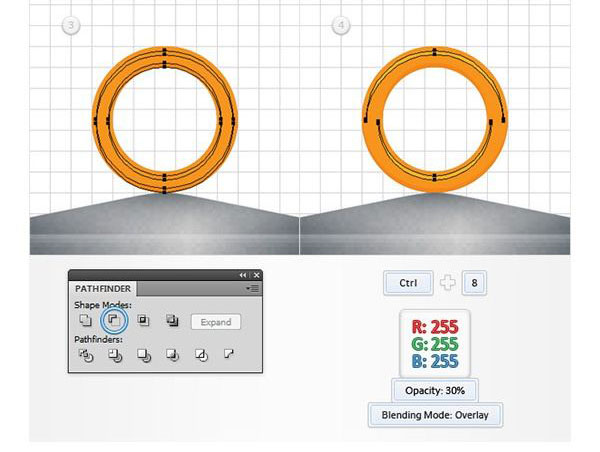This screenshot has height=452, width=600.
Task: Click the Trim pathfinder icon
Action: point(115,356)
